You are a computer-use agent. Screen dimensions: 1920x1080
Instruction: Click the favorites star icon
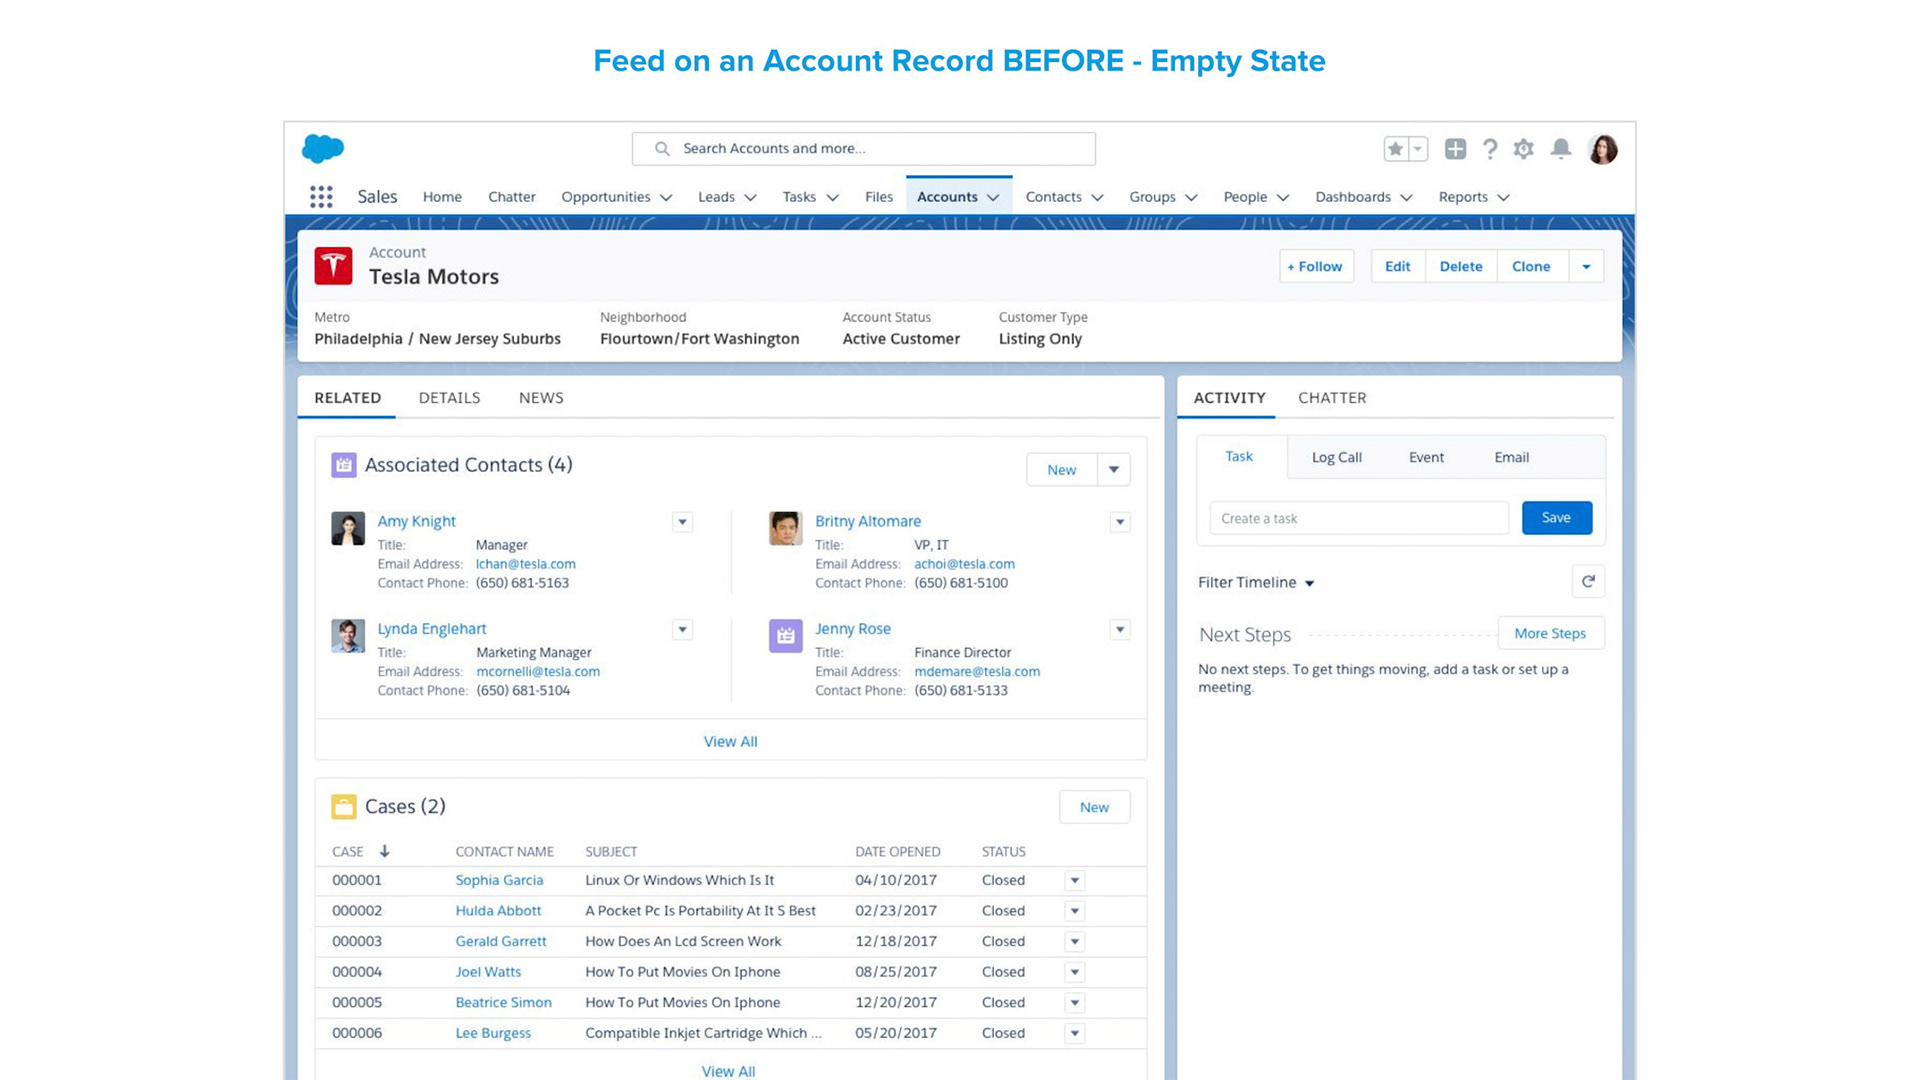pyautogui.click(x=1395, y=149)
